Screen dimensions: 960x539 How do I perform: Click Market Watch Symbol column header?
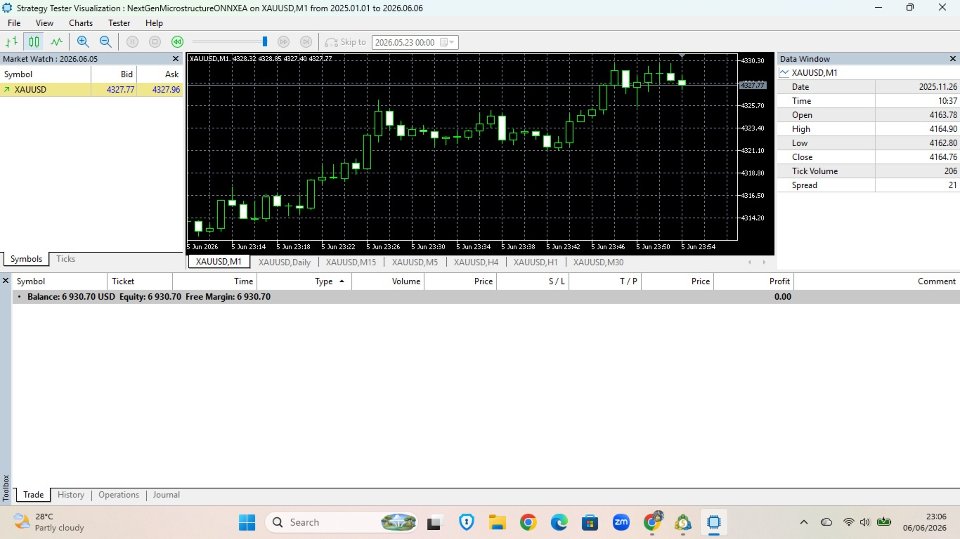tap(45, 74)
